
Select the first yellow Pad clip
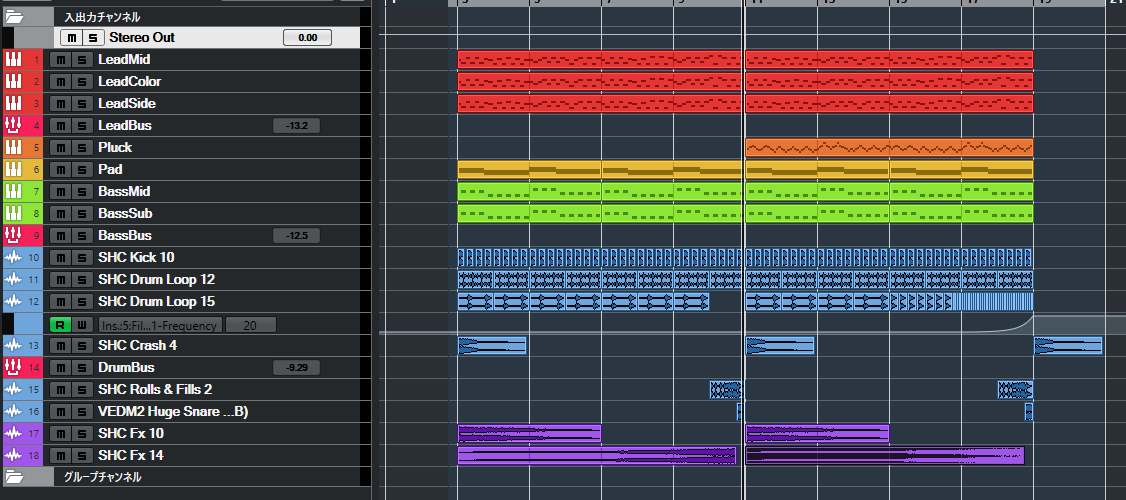[x=529, y=170]
